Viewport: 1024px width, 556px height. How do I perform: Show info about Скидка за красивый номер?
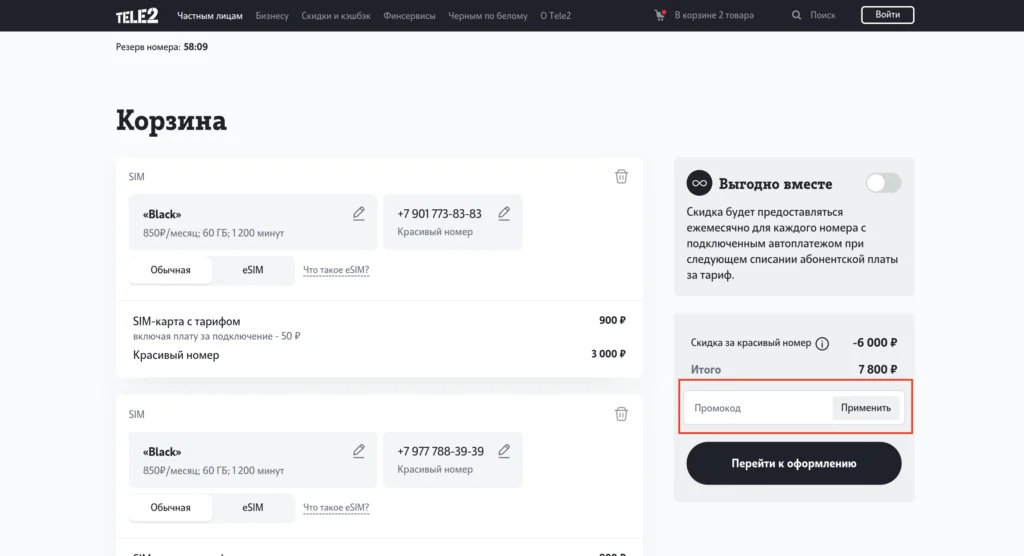point(822,343)
